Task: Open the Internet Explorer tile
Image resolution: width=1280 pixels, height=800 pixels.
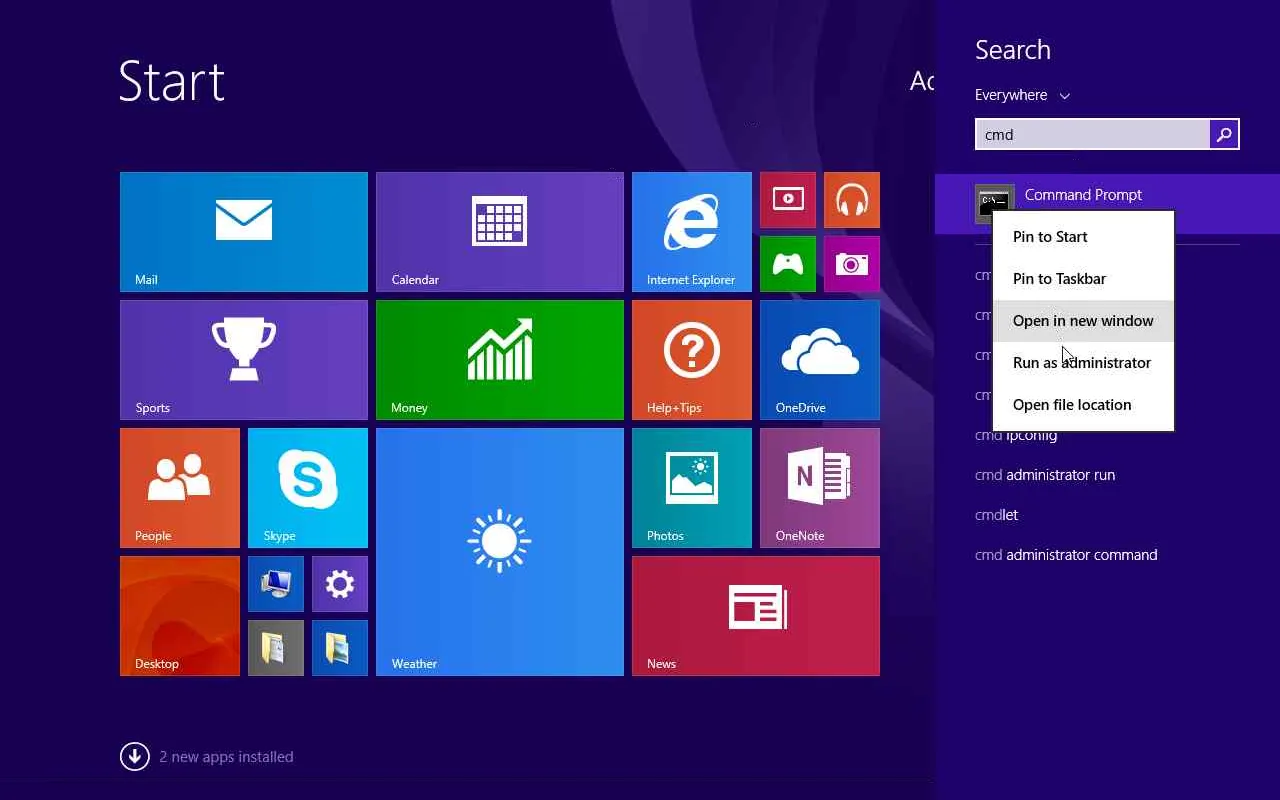Action: click(692, 232)
